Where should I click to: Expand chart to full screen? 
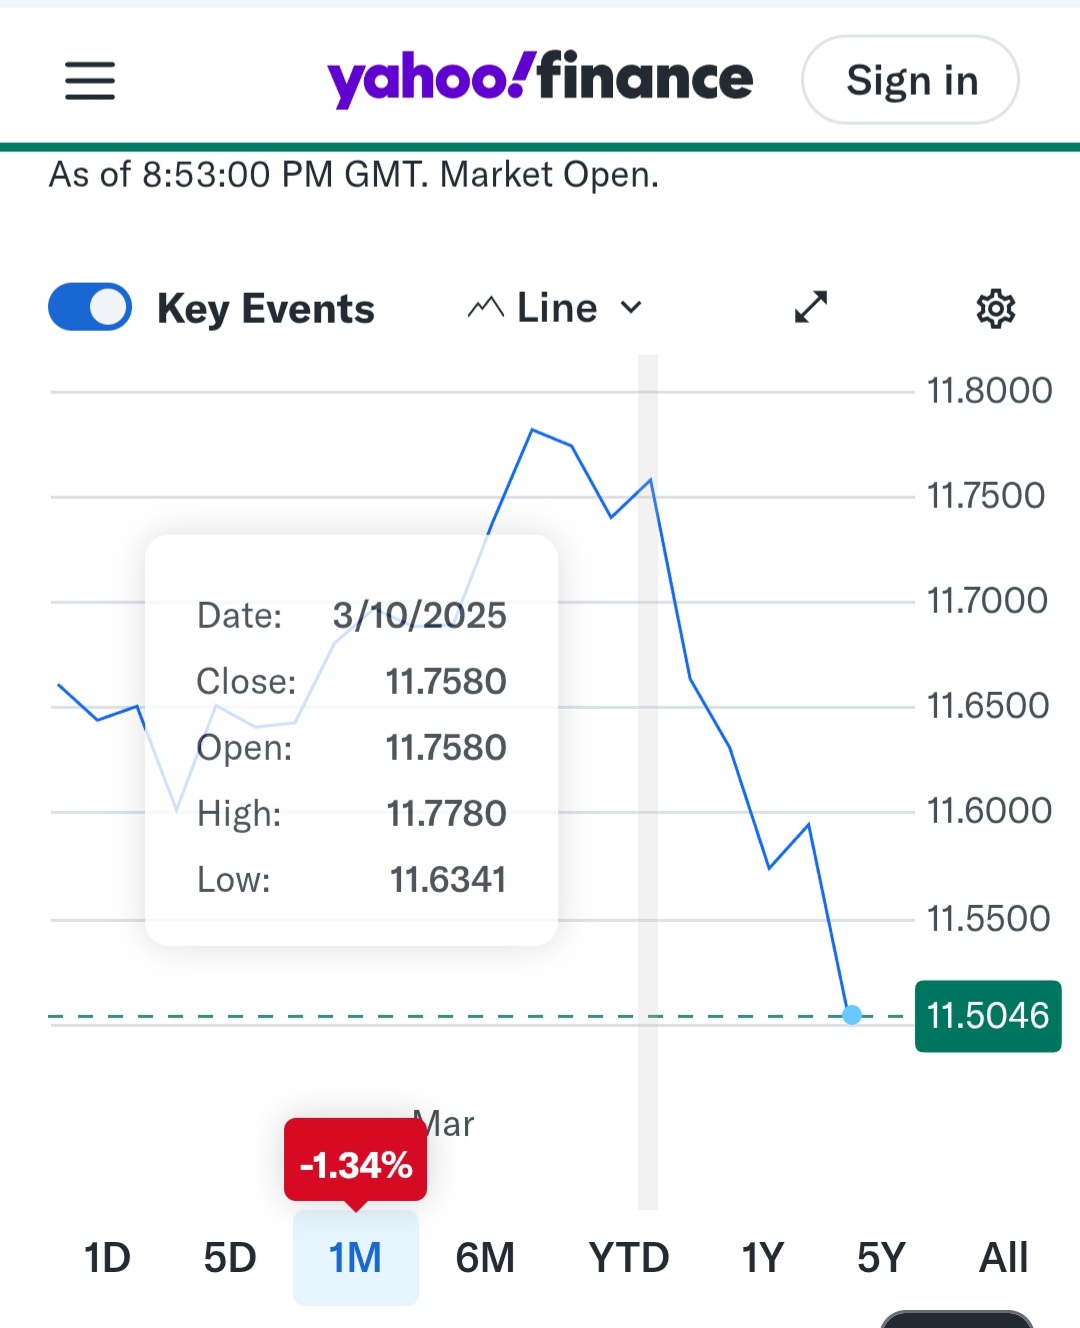(x=811, y=307)
